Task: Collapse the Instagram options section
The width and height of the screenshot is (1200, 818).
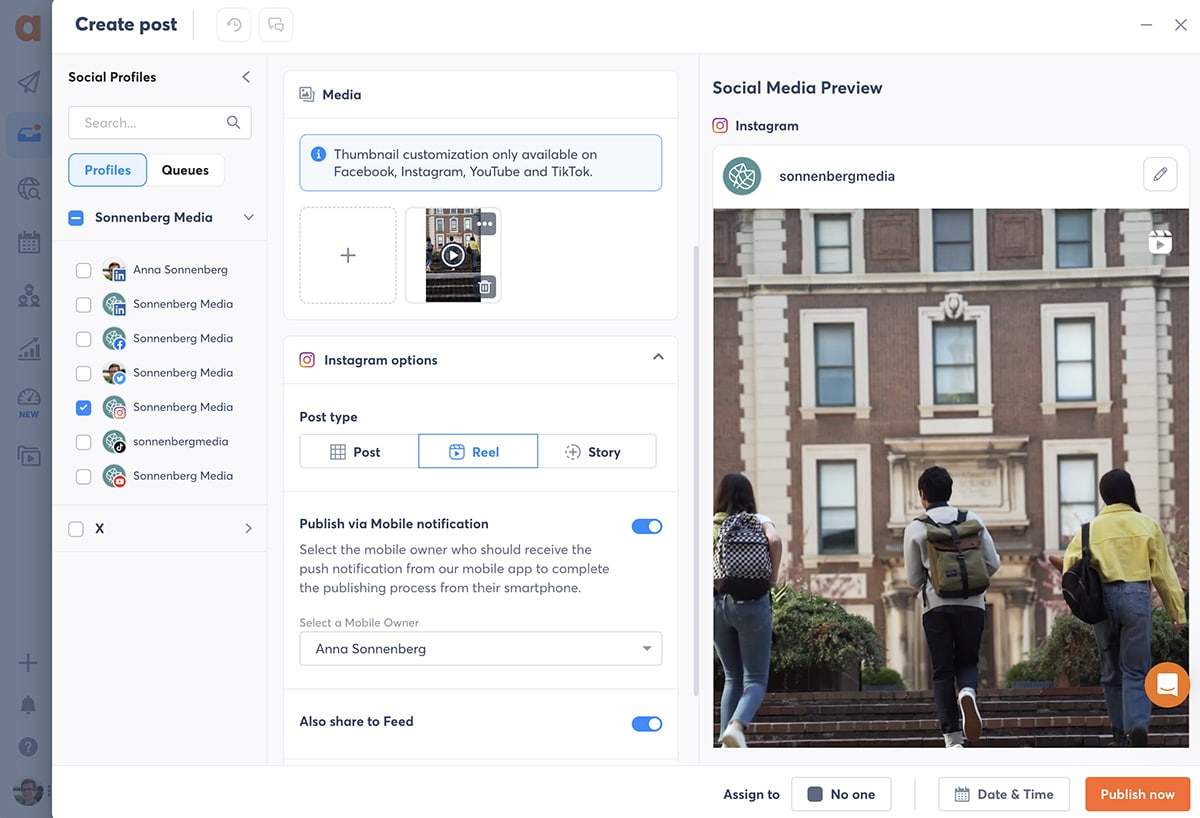Action: pos(658,357)
